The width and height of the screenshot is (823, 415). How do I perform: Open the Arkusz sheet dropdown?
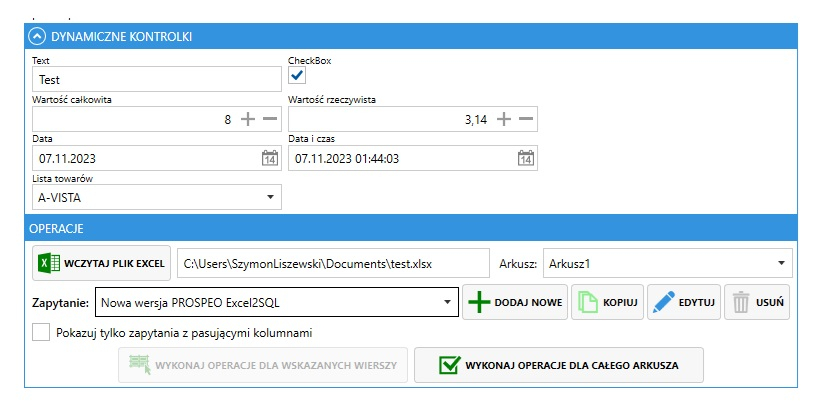tap(779, 263)
